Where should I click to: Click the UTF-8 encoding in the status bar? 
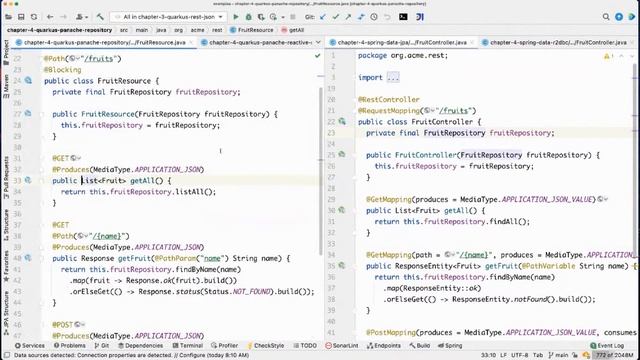[x=520, y=355]
